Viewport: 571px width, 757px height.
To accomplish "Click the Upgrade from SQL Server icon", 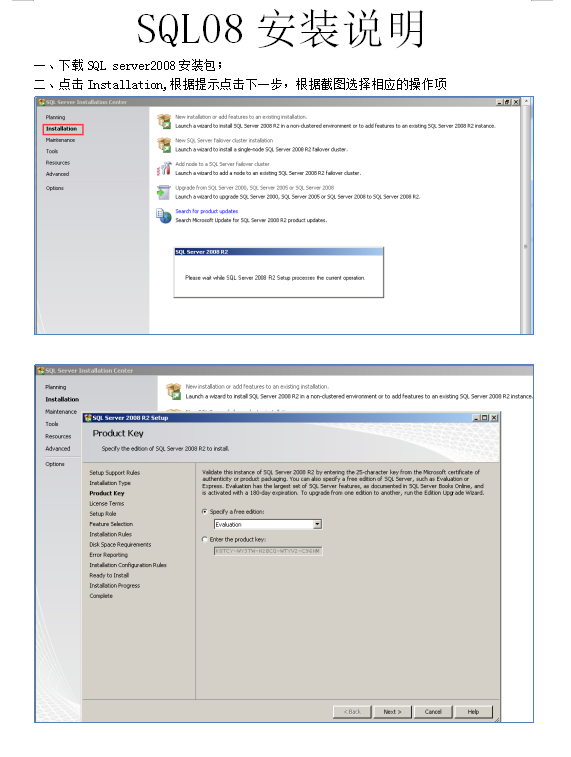I will click(x=164, y=192).
